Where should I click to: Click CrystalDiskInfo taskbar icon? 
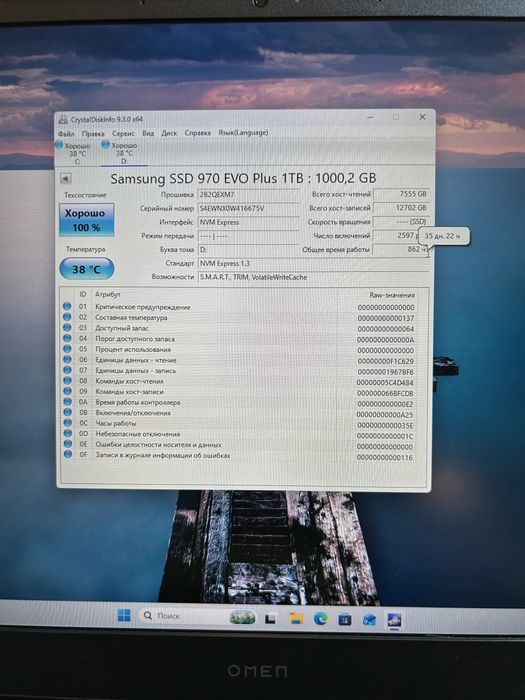click(x=394, y=620)
